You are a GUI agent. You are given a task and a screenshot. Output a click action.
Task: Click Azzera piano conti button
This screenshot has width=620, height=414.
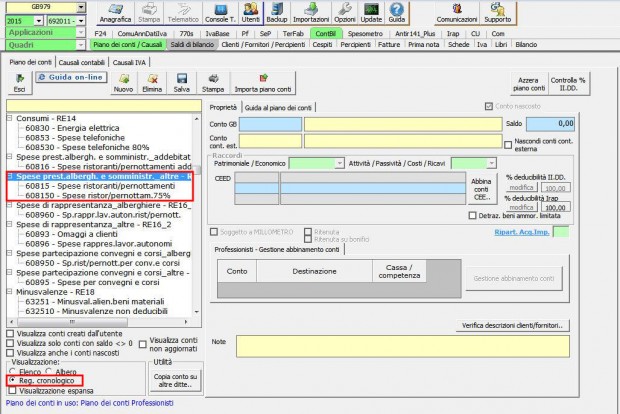529,84
